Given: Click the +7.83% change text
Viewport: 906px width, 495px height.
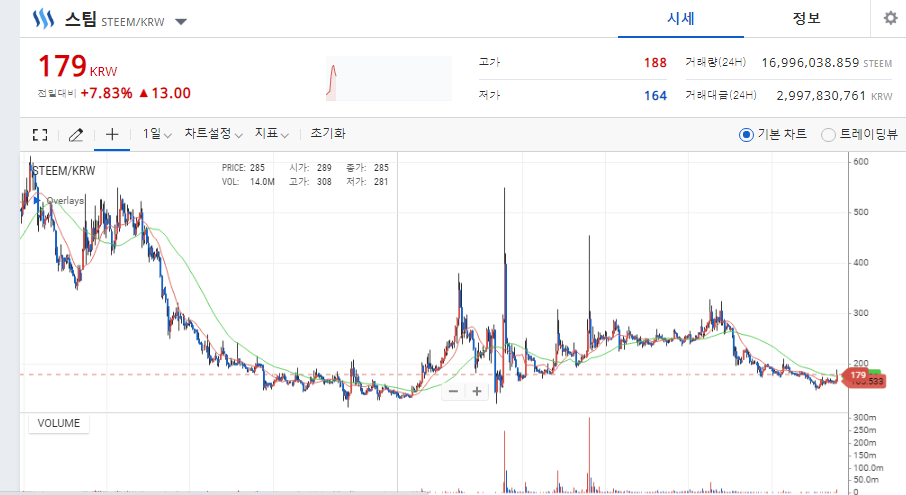Looking at the screenshot, I should point(106,93).
